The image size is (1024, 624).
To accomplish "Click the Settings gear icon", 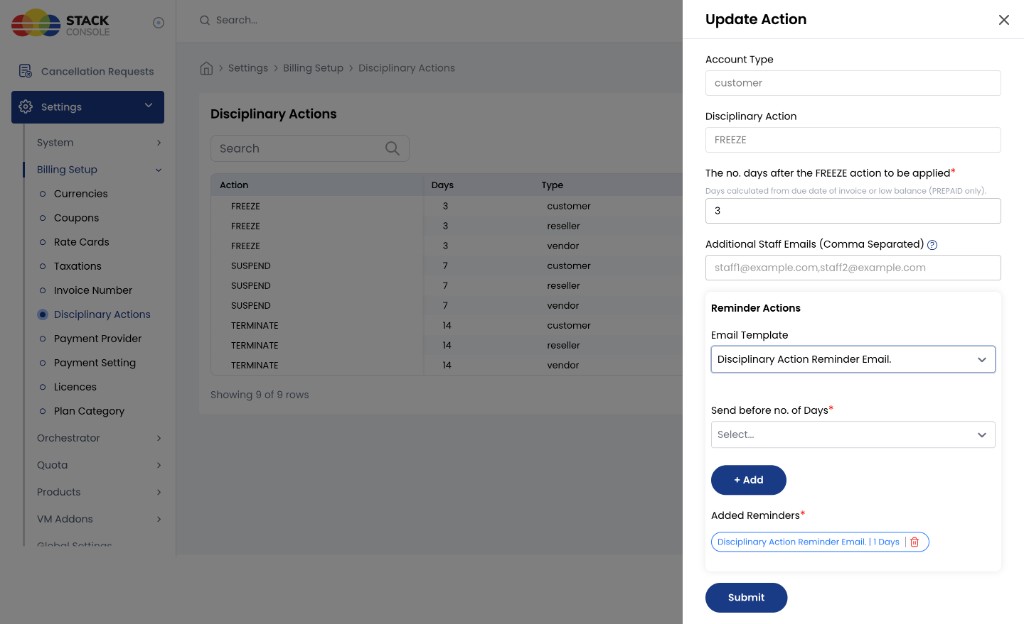I will point(25,107).
